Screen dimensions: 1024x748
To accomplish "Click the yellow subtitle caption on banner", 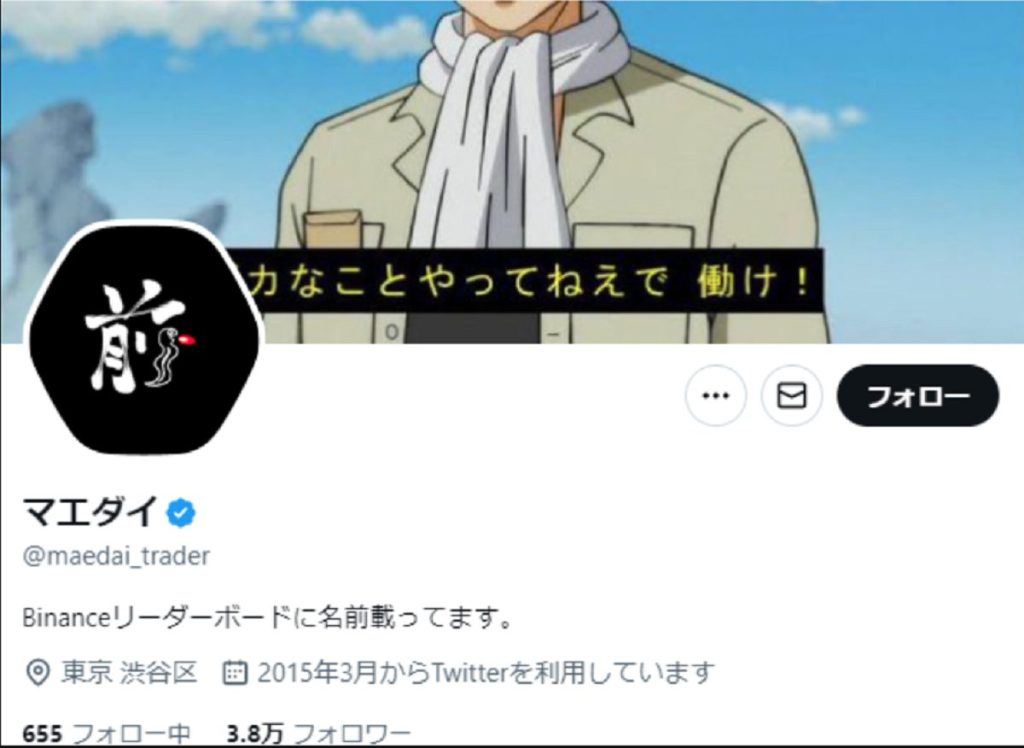I will tap(526, 283).
